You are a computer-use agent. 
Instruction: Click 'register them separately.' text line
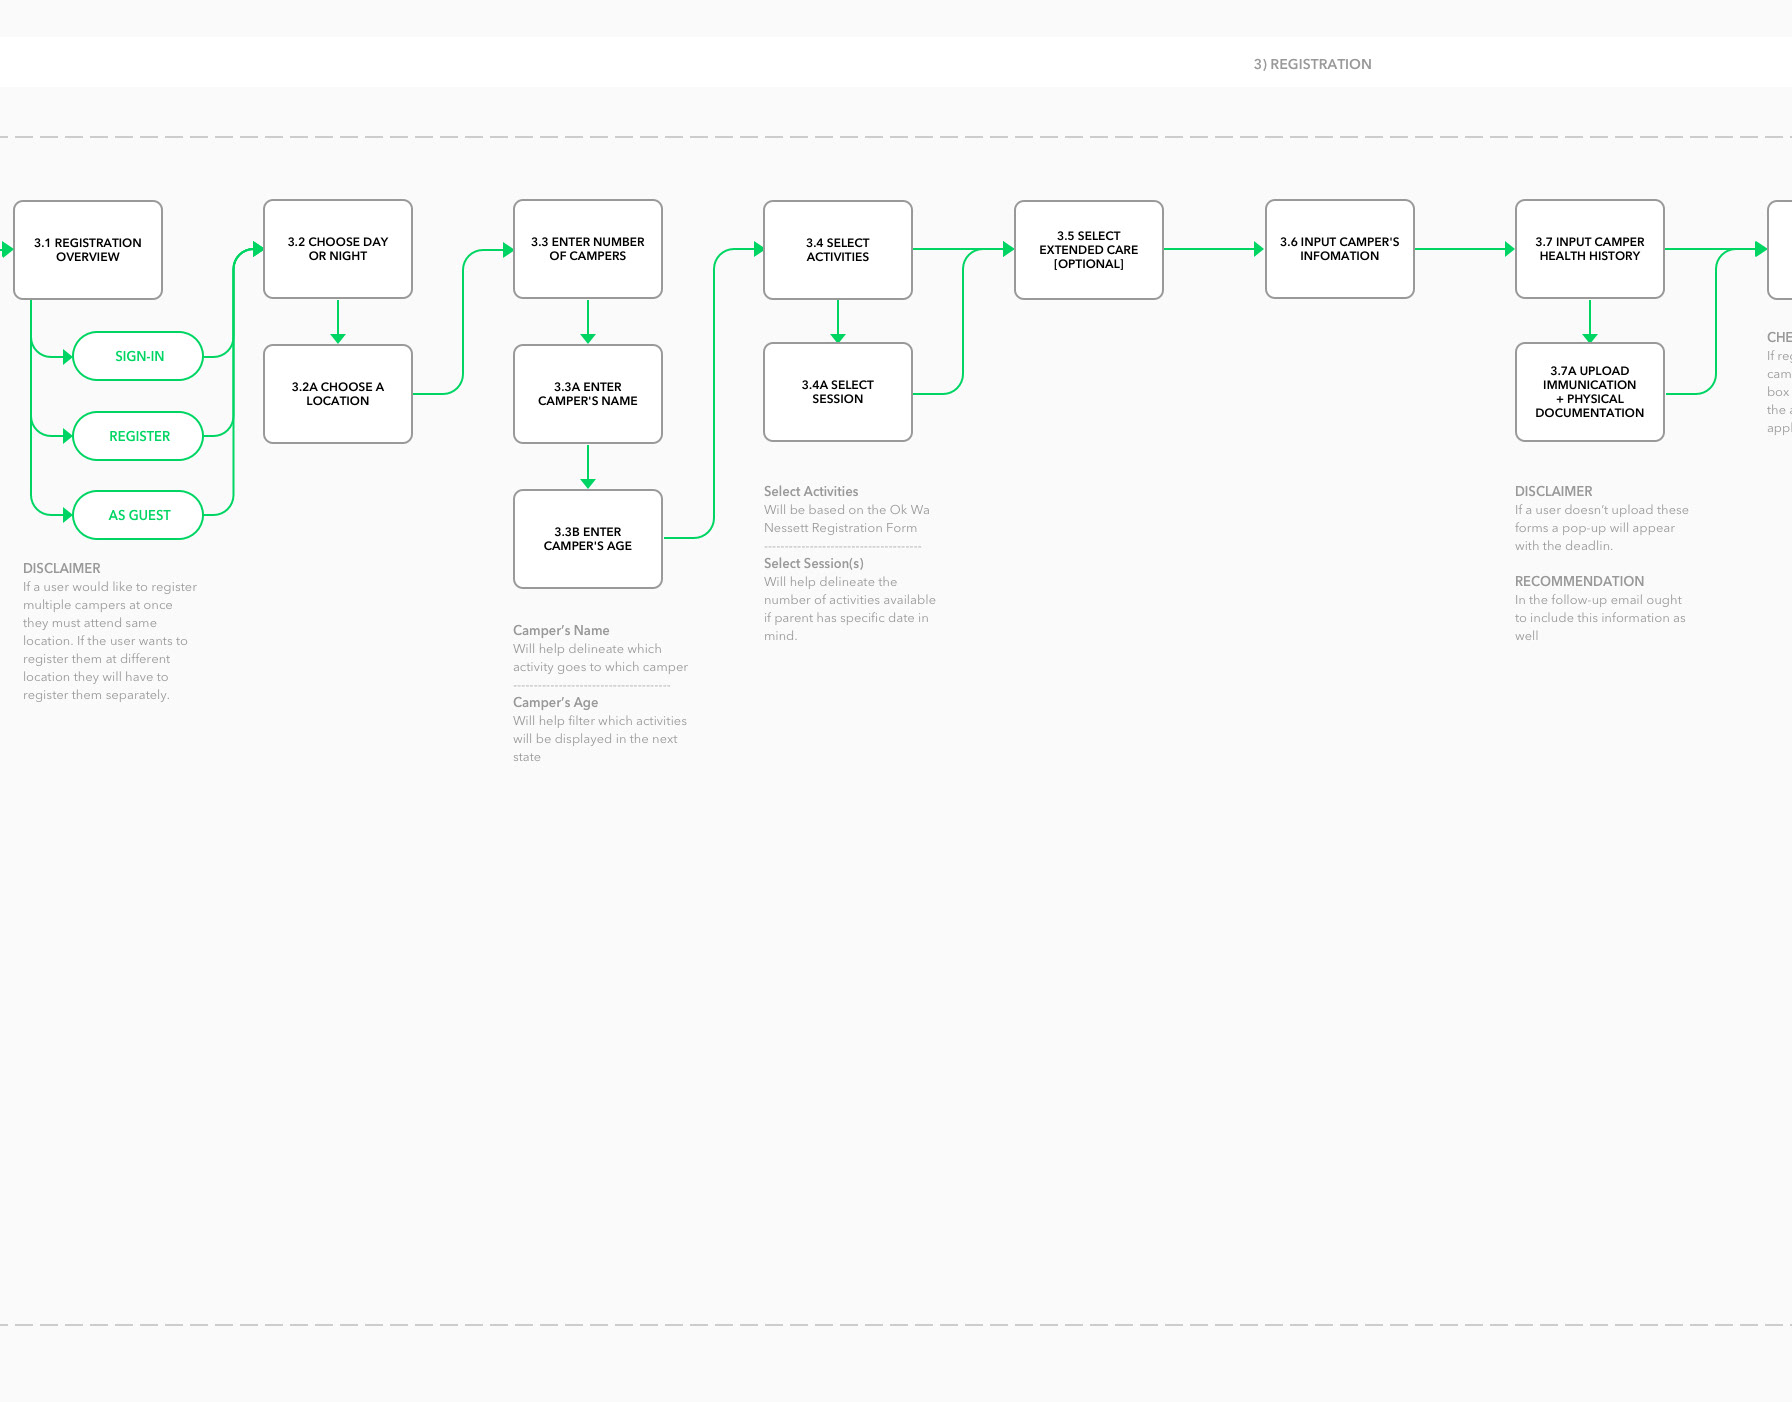click(96, 695)
